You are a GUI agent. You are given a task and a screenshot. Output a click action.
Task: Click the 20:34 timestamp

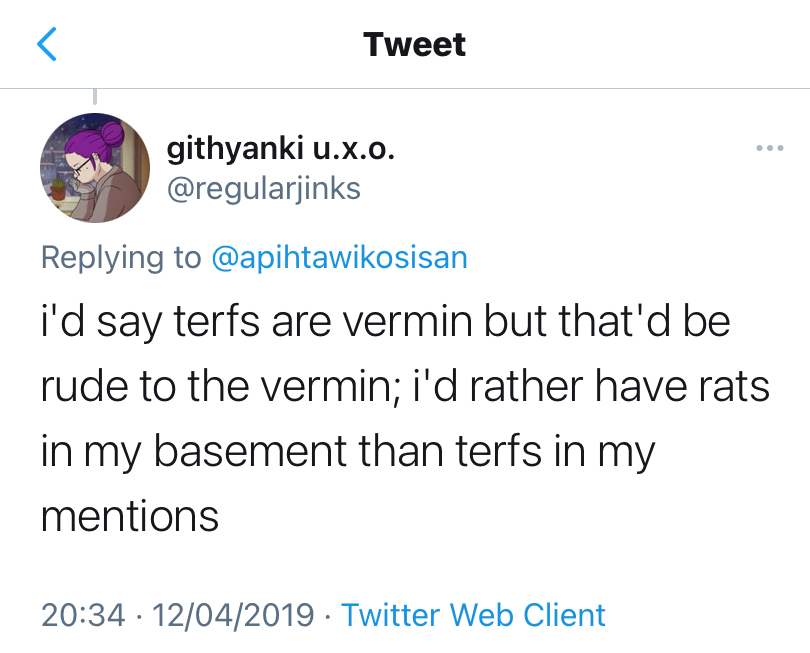click(83, 613)
